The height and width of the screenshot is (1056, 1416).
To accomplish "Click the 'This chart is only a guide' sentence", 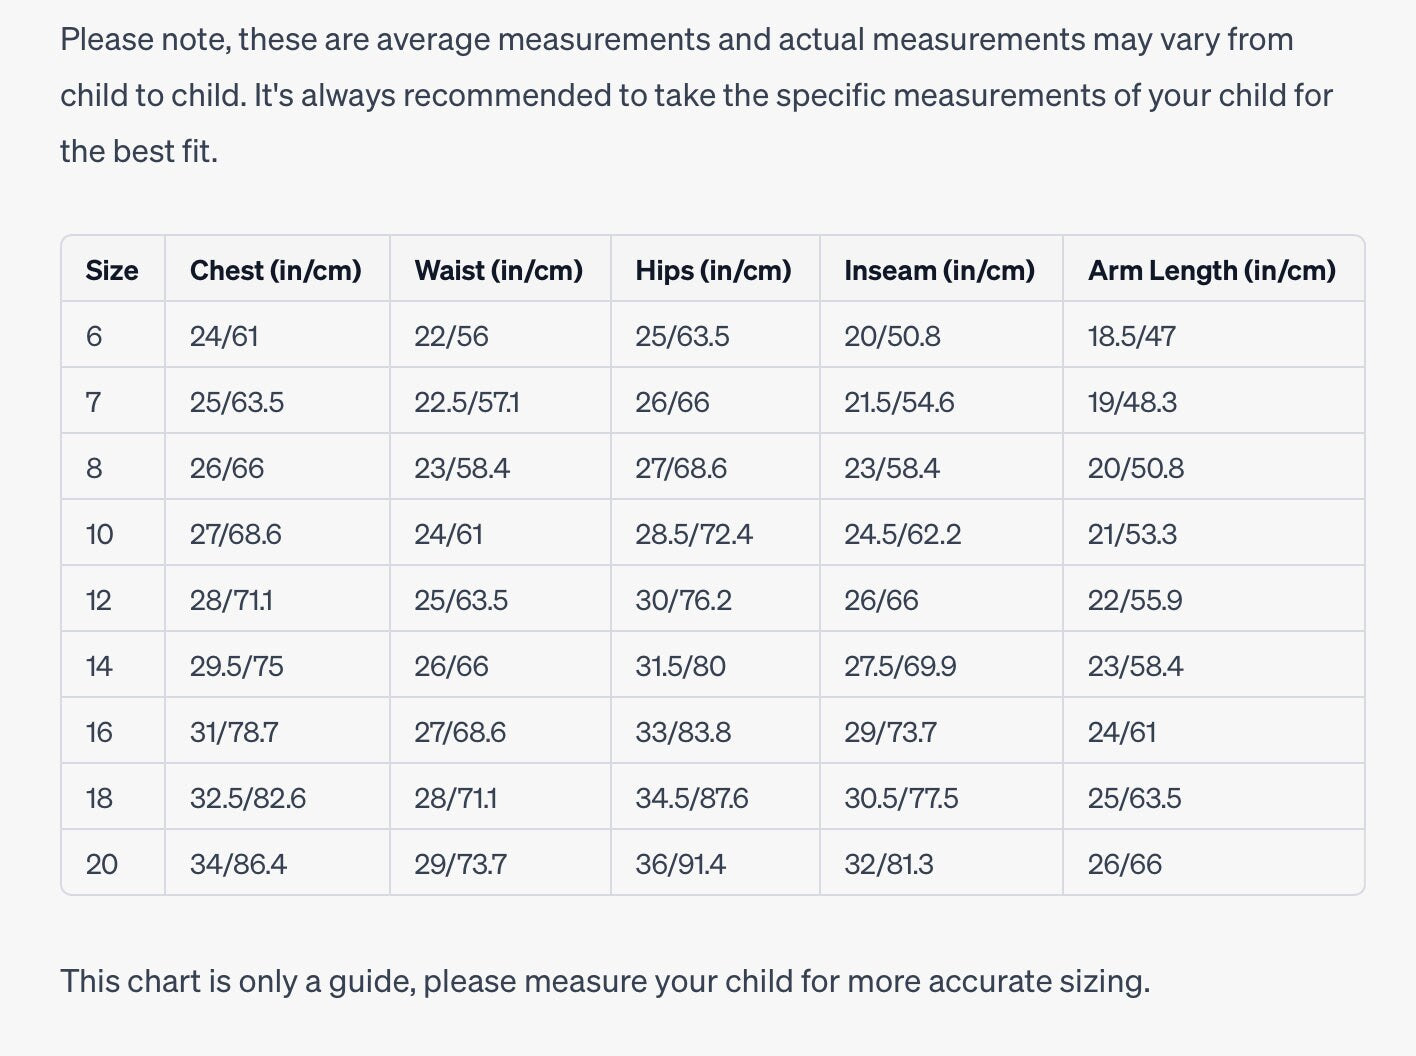I will coord(605,981).
